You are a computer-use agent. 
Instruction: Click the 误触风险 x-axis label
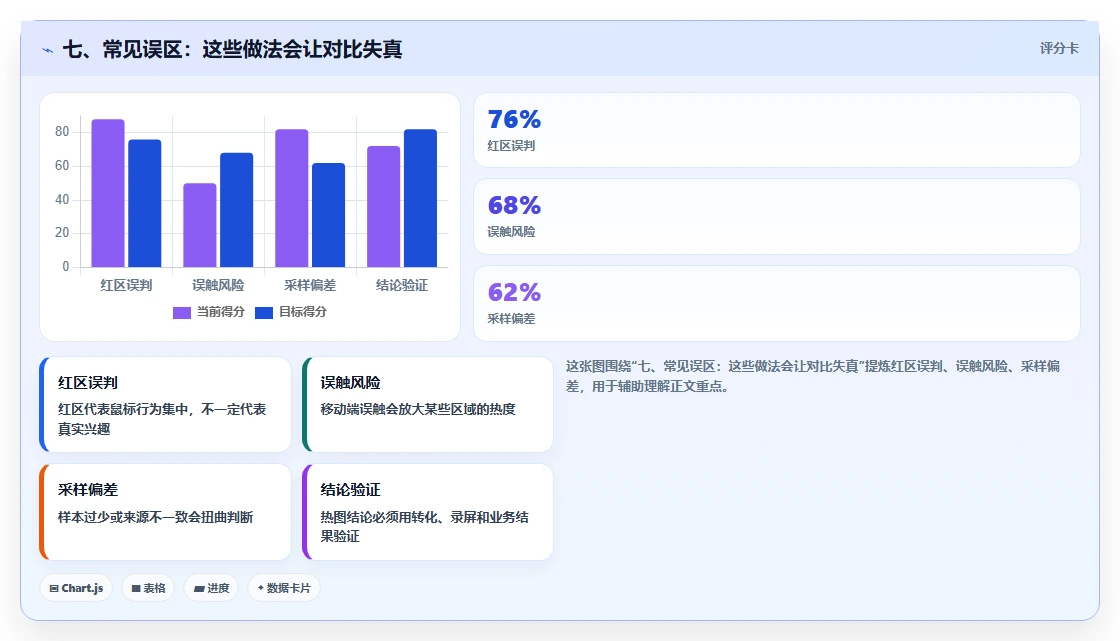(218, 285)
